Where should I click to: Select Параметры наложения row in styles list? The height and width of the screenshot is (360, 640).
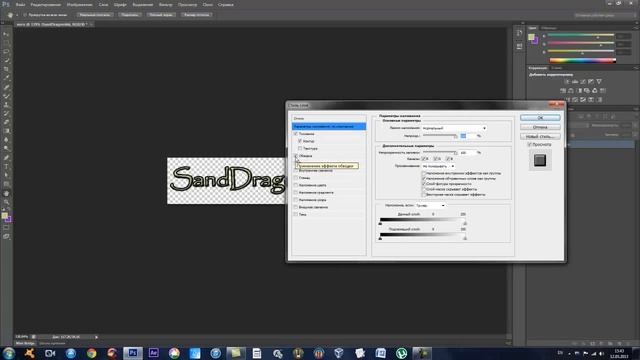(x=329, y=127)
